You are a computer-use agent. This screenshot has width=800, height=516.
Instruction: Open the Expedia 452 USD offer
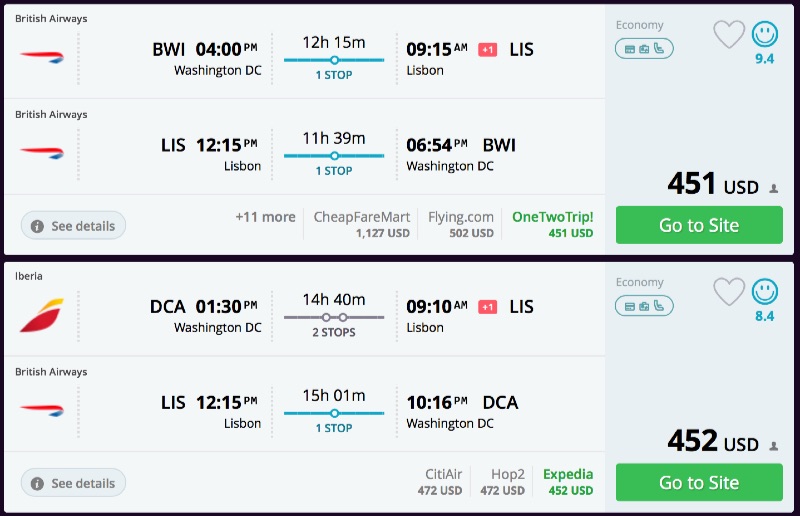(567, 481)
